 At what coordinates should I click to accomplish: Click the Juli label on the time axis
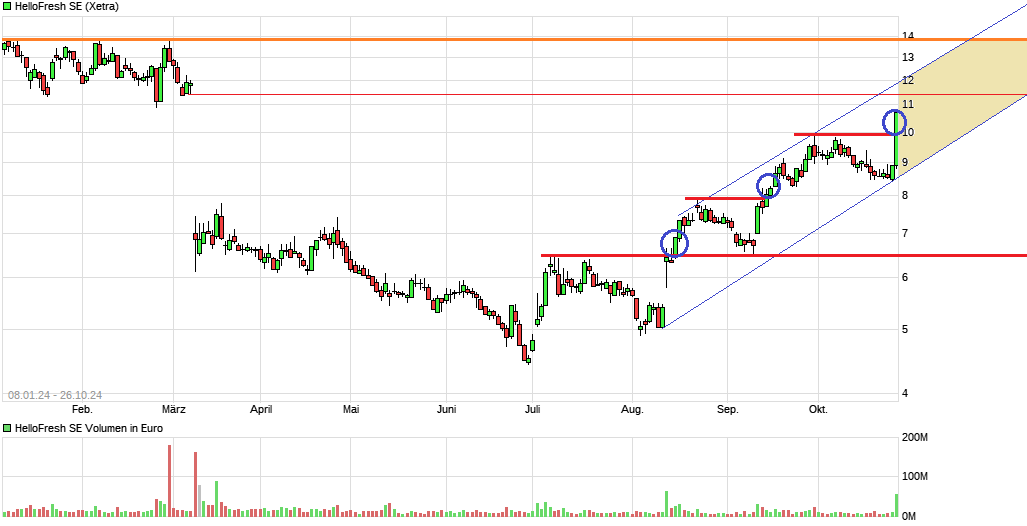(x=533, y=409)
